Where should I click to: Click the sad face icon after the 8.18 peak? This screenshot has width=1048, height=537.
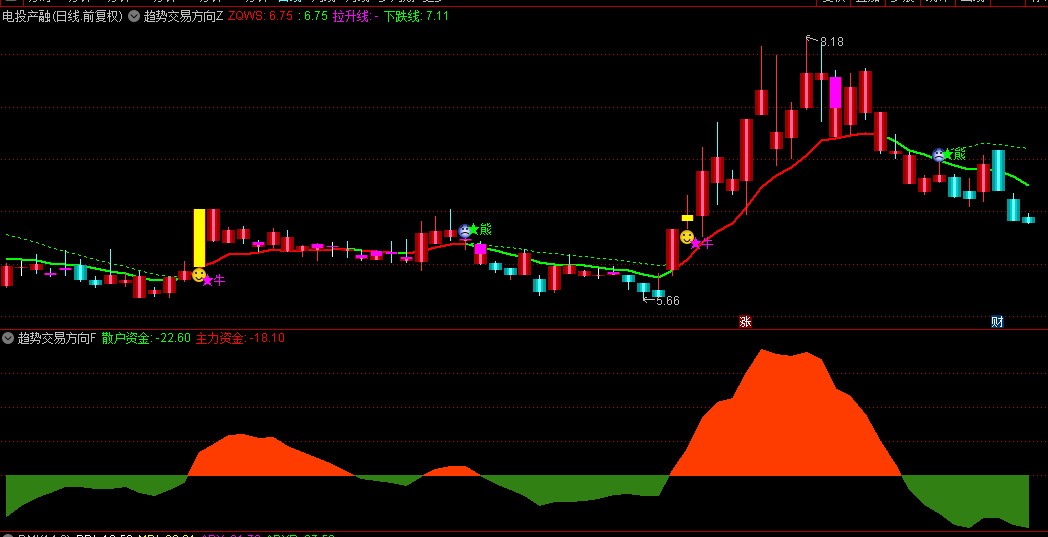coord(939,155)
